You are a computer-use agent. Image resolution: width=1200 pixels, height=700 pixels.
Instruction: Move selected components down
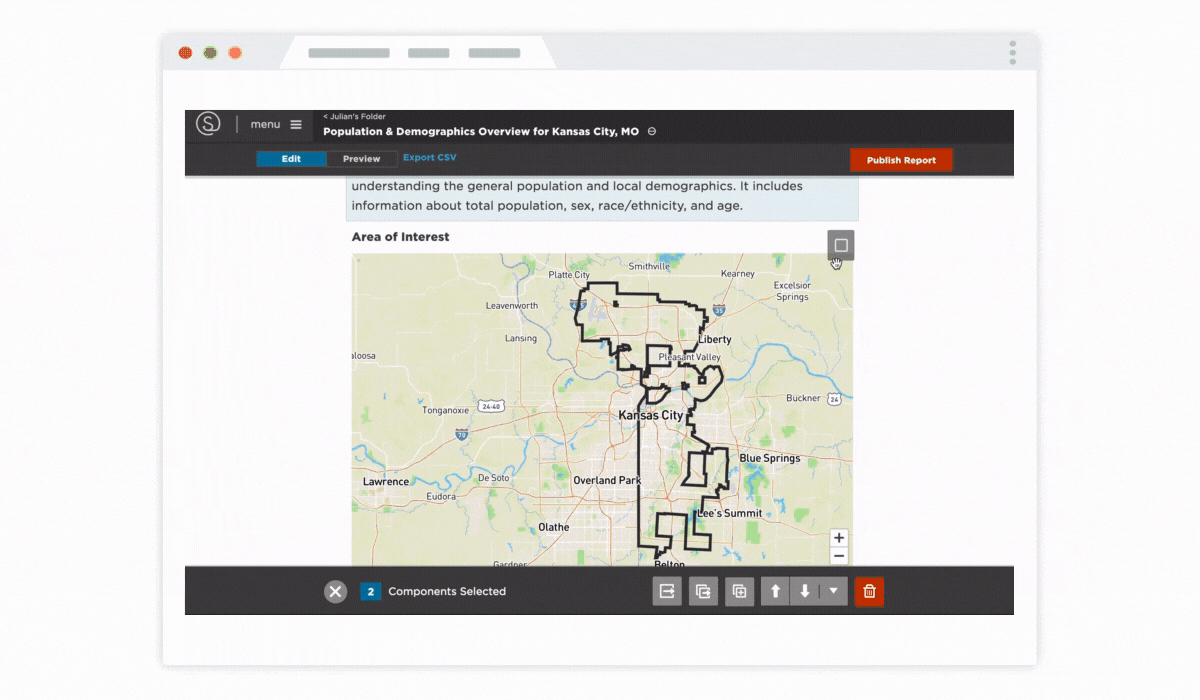pos(804,591)
